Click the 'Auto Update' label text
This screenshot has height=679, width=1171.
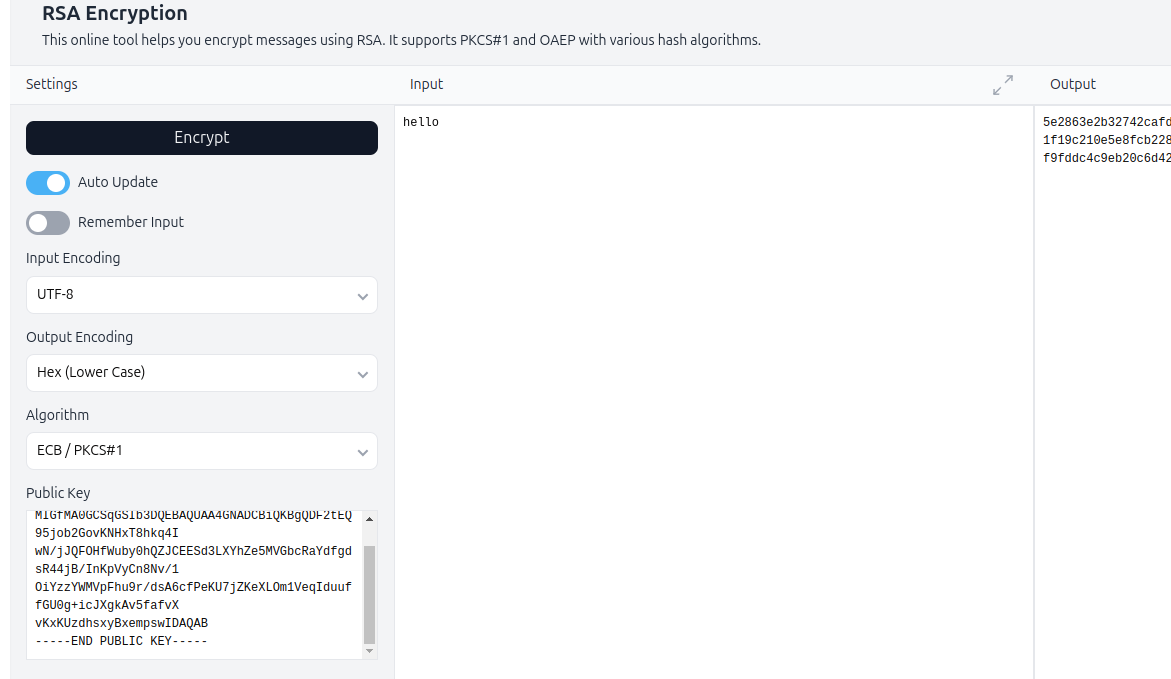pos(118,182)
